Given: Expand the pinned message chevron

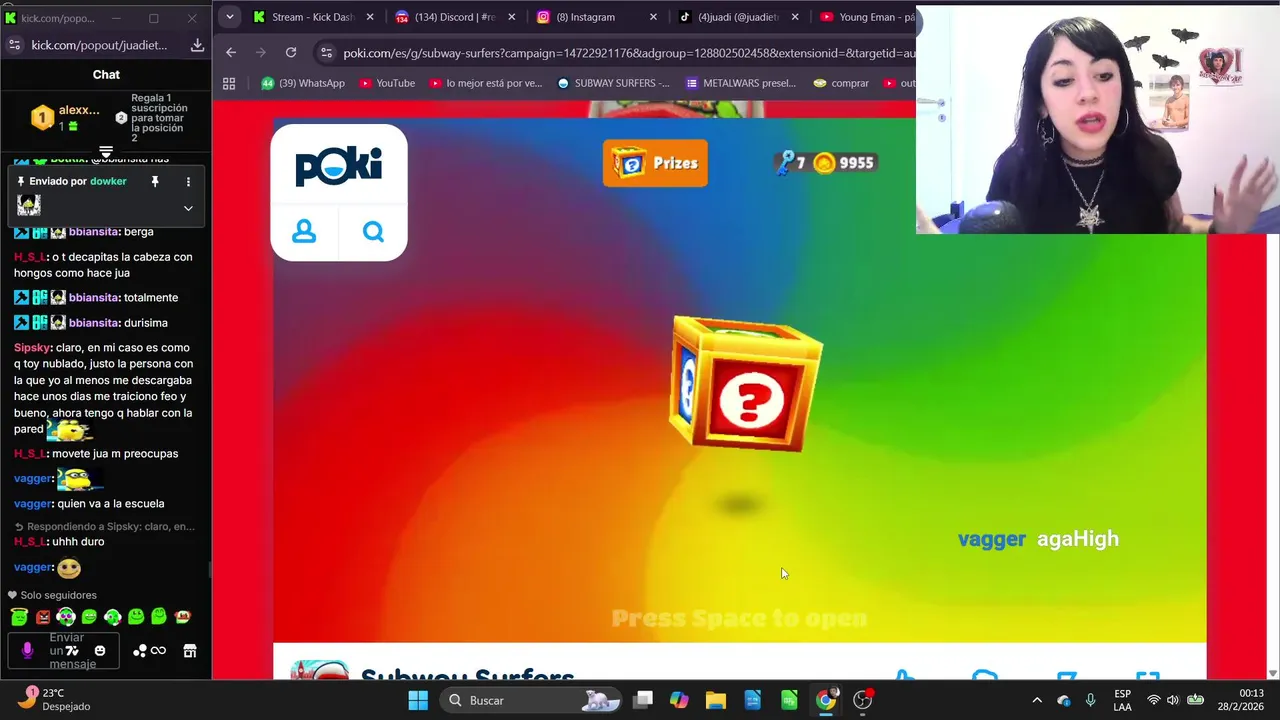Looking at the screenshot, I should (188, 208).
